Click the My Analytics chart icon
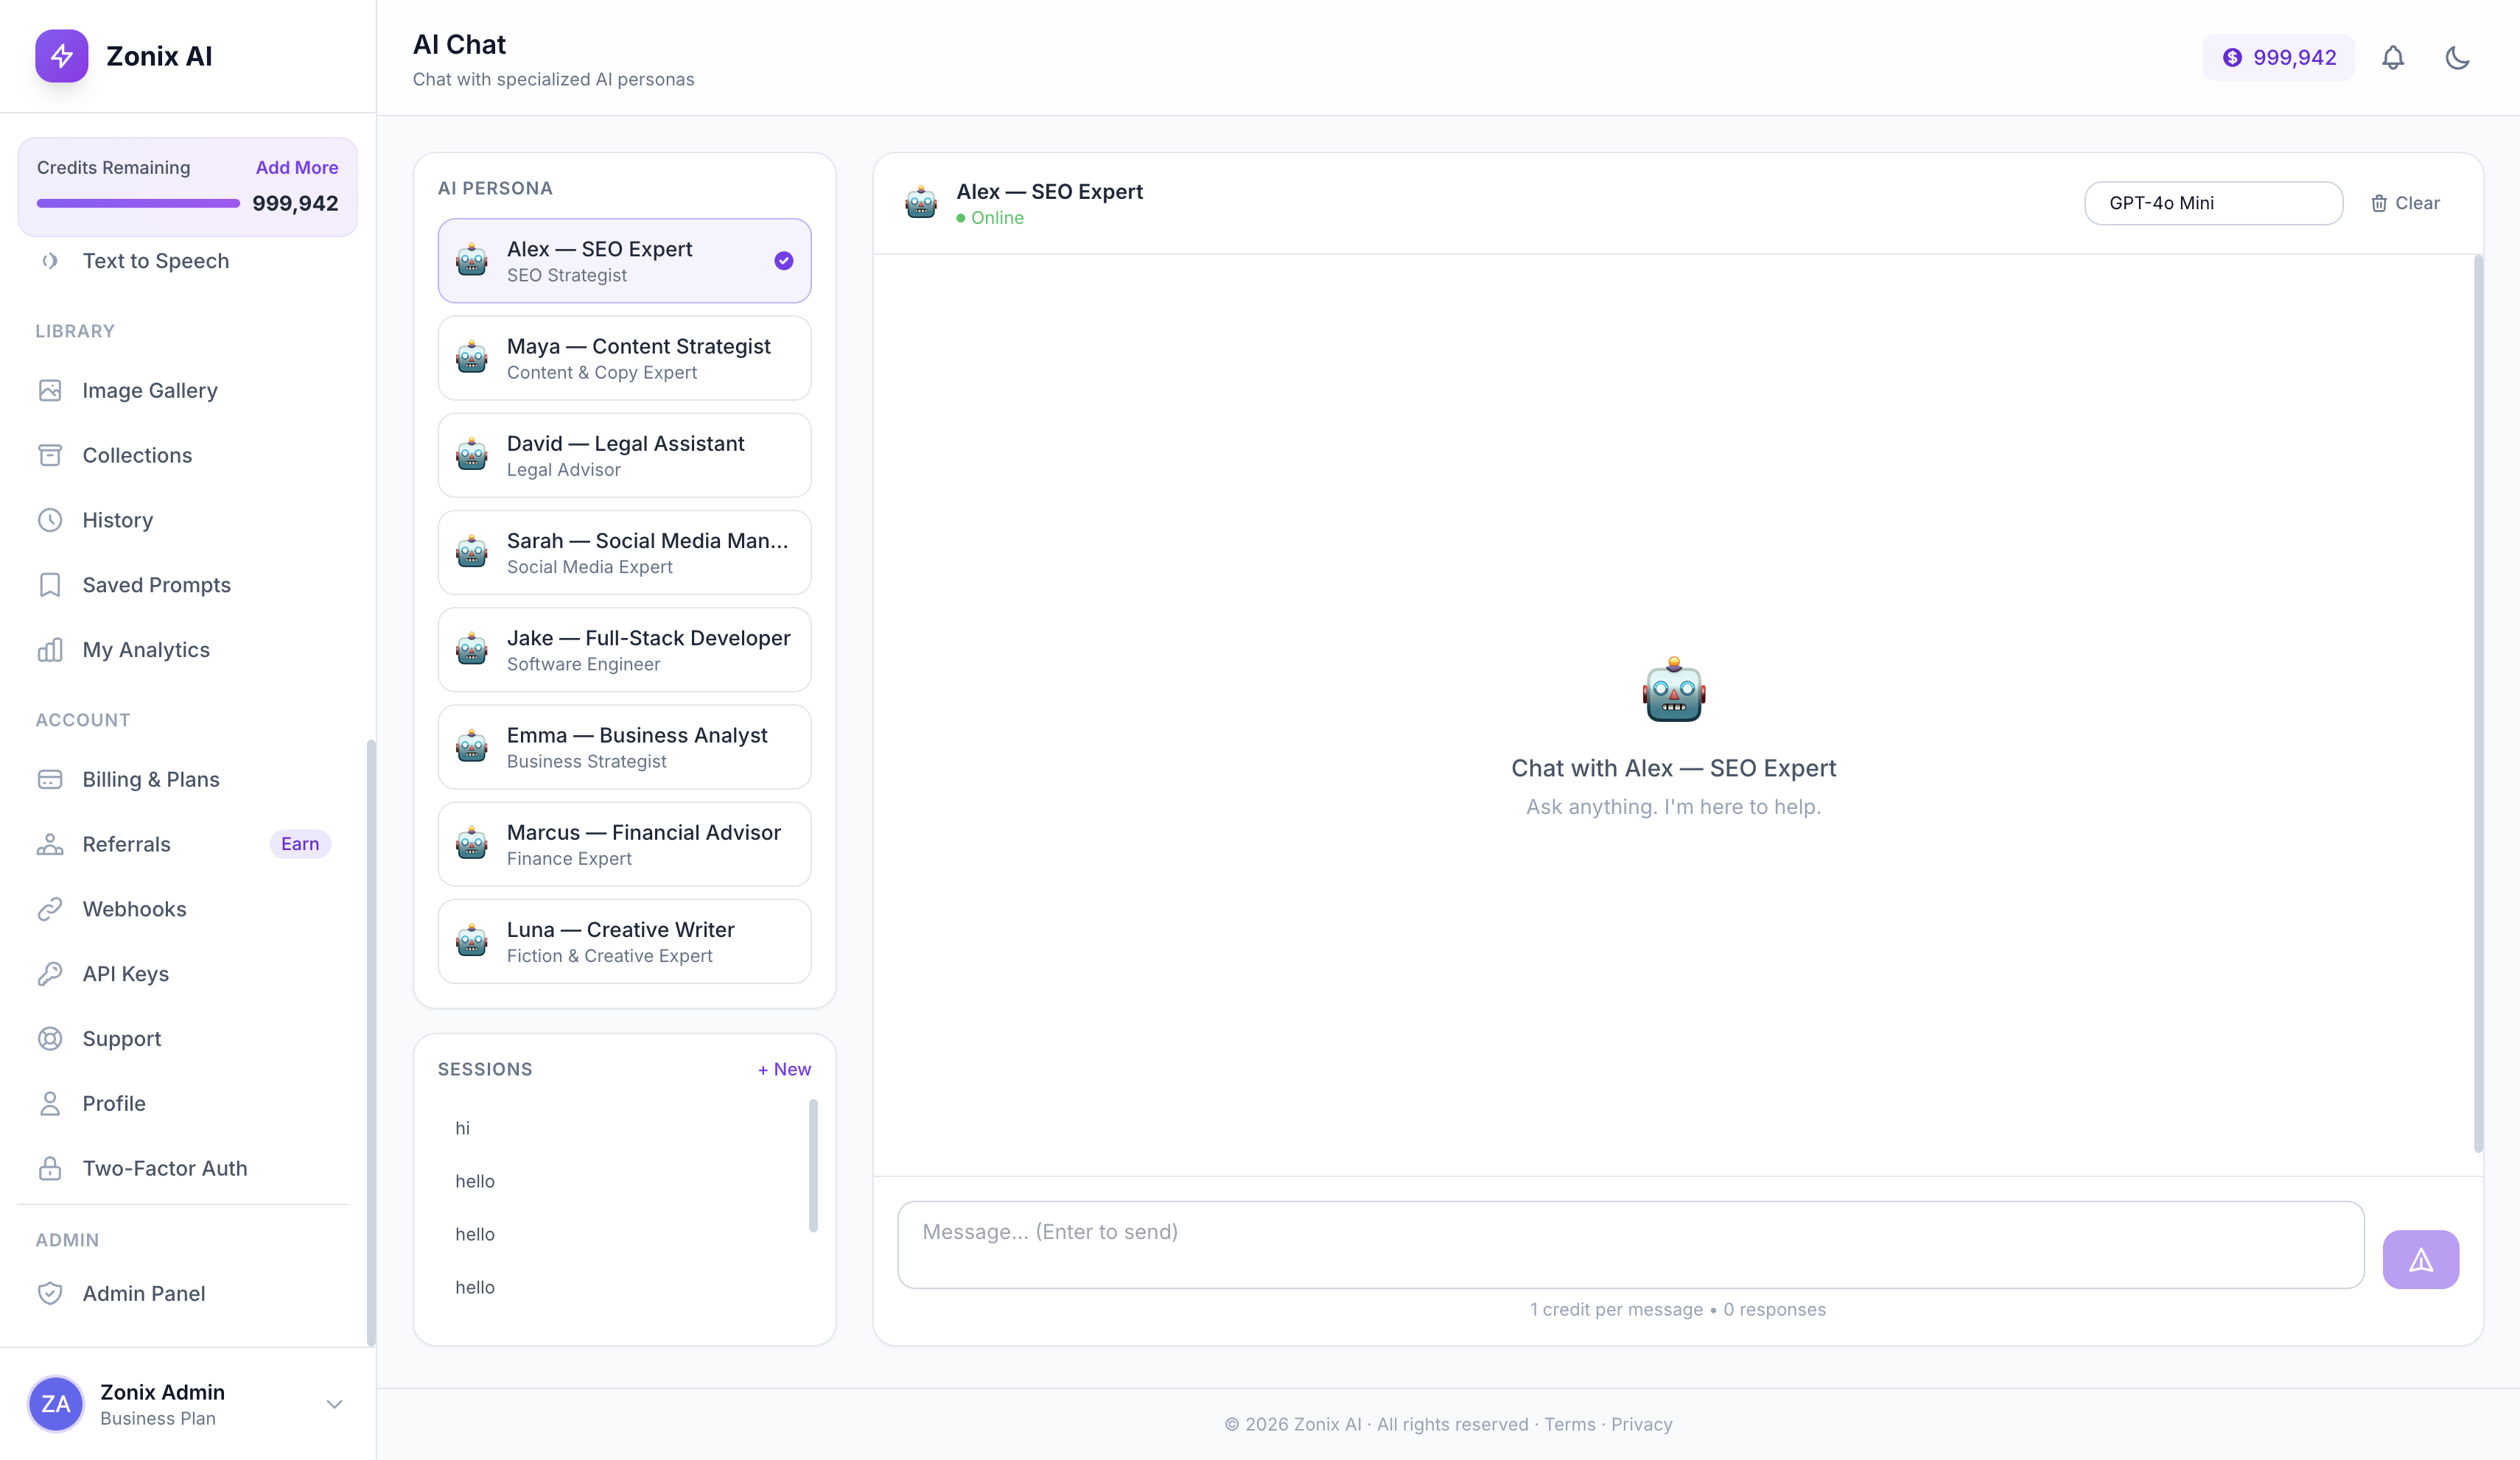2520x1460 pixels. tap(50, 650)
